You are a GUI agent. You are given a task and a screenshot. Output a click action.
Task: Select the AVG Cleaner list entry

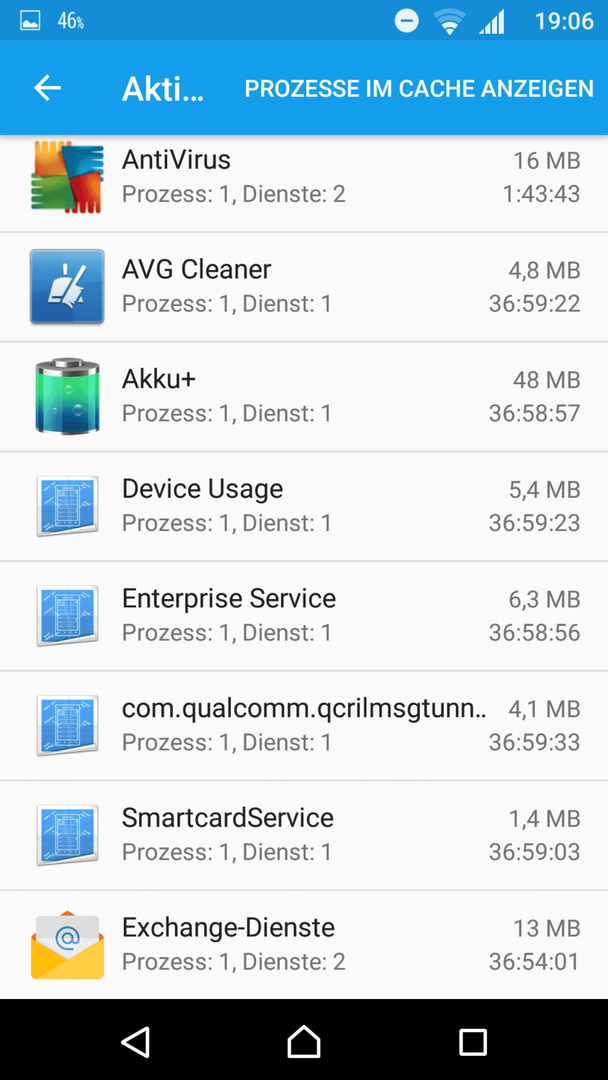[x=304, y=287]
